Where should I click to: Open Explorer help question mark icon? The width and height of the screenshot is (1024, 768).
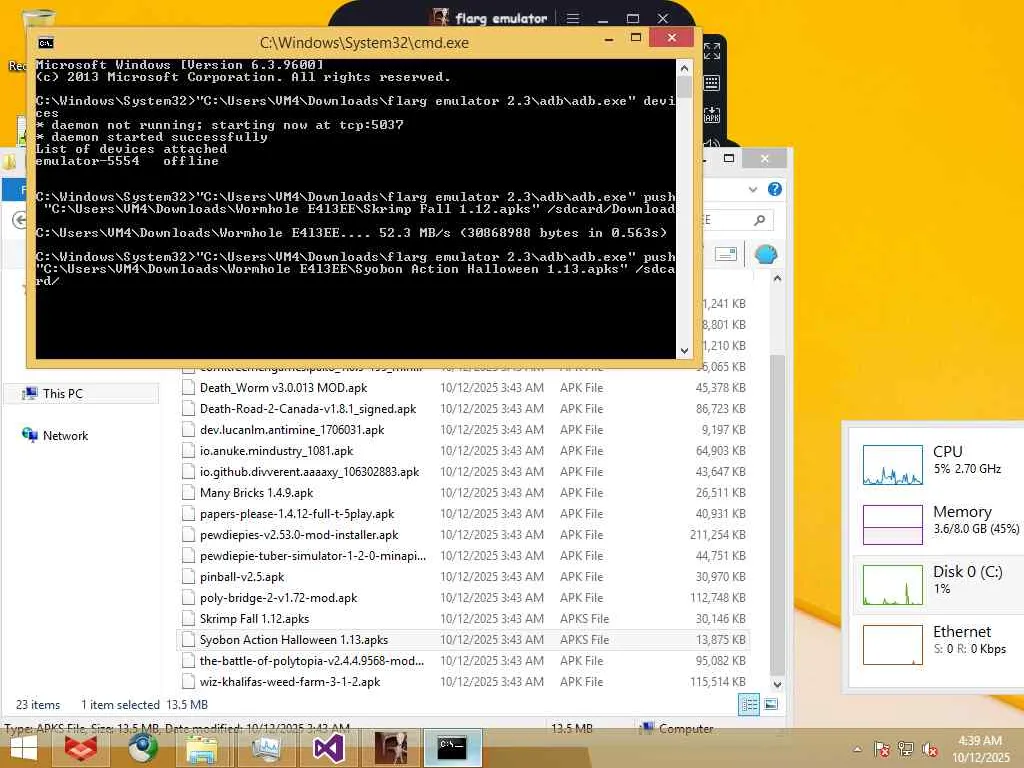775,189
